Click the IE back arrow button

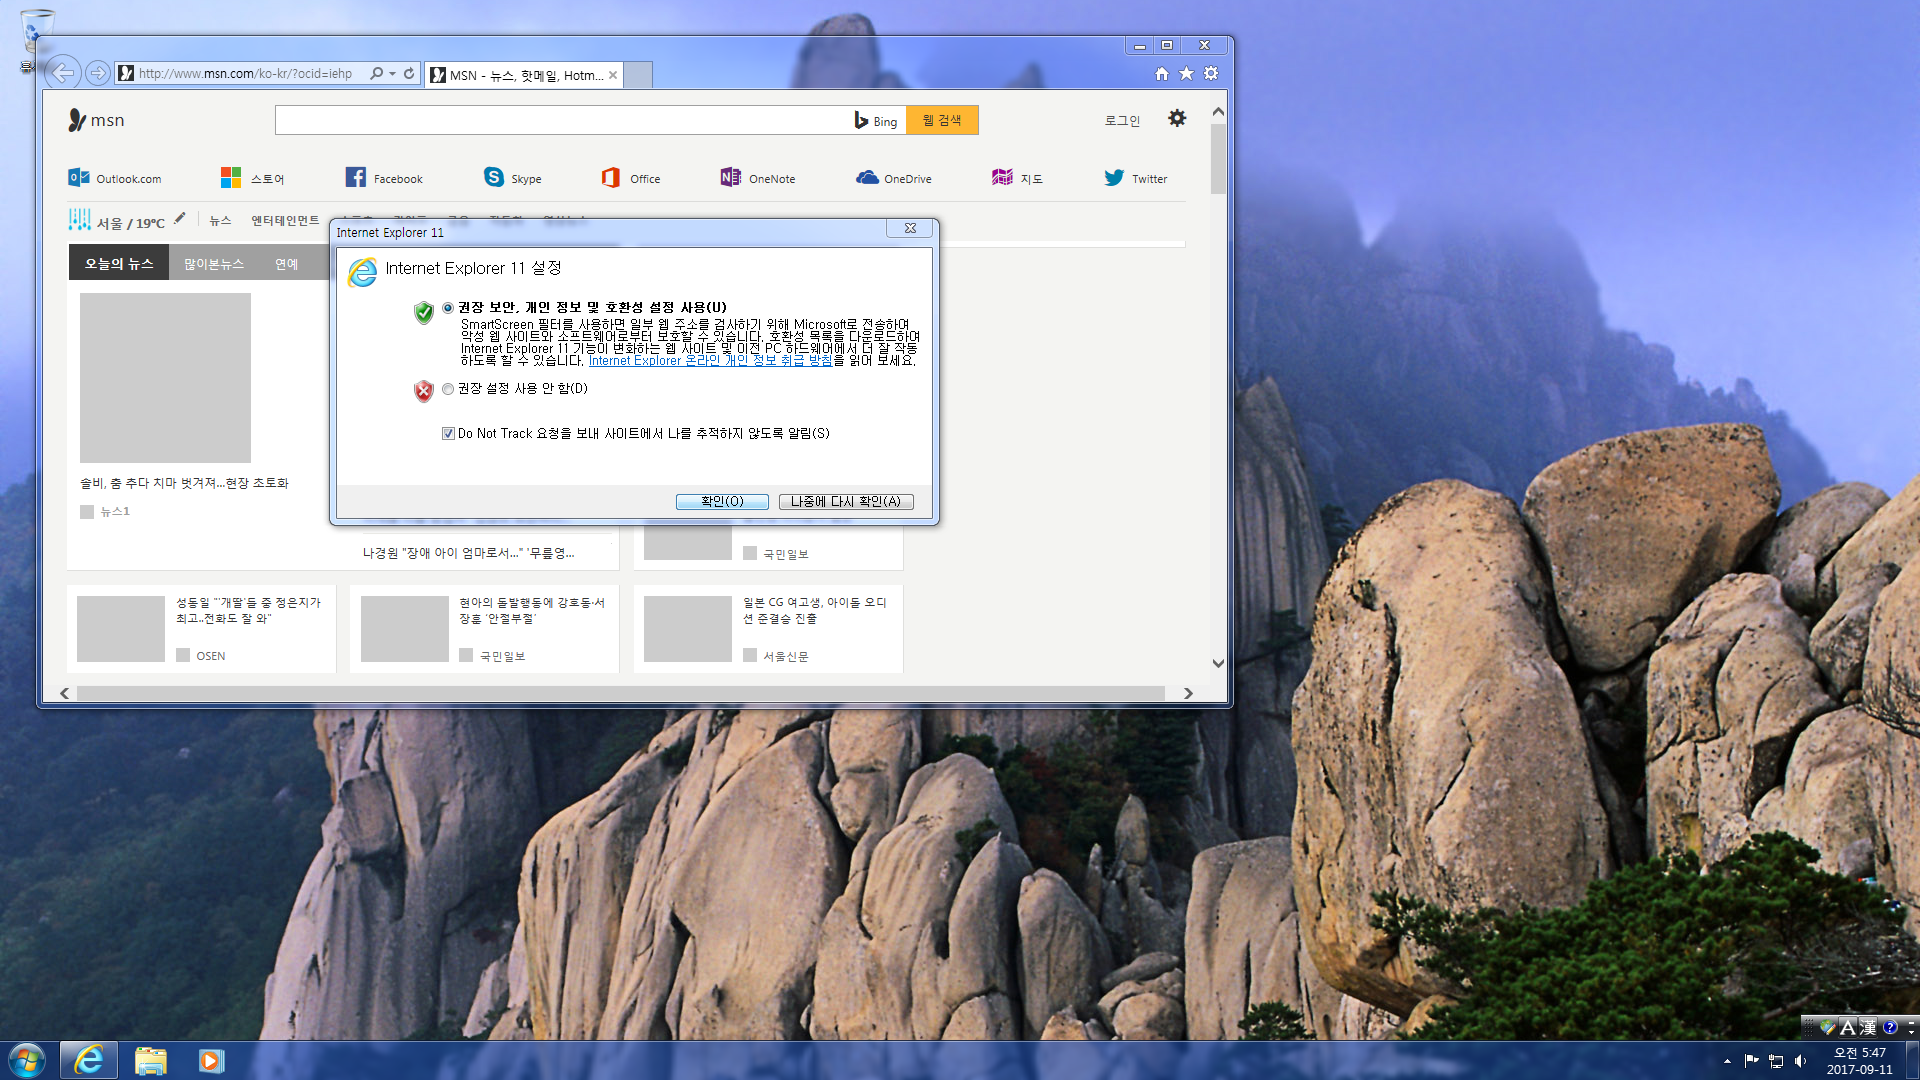[x=63, y=73]
